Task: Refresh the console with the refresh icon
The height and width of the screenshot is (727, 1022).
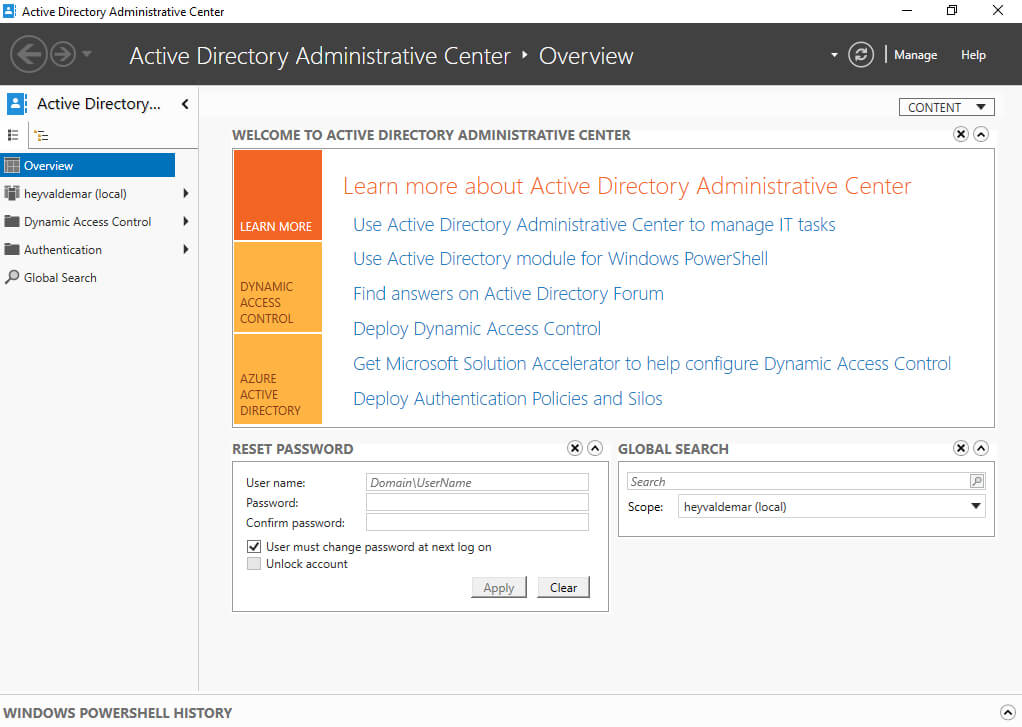Action: pos(860,55)
